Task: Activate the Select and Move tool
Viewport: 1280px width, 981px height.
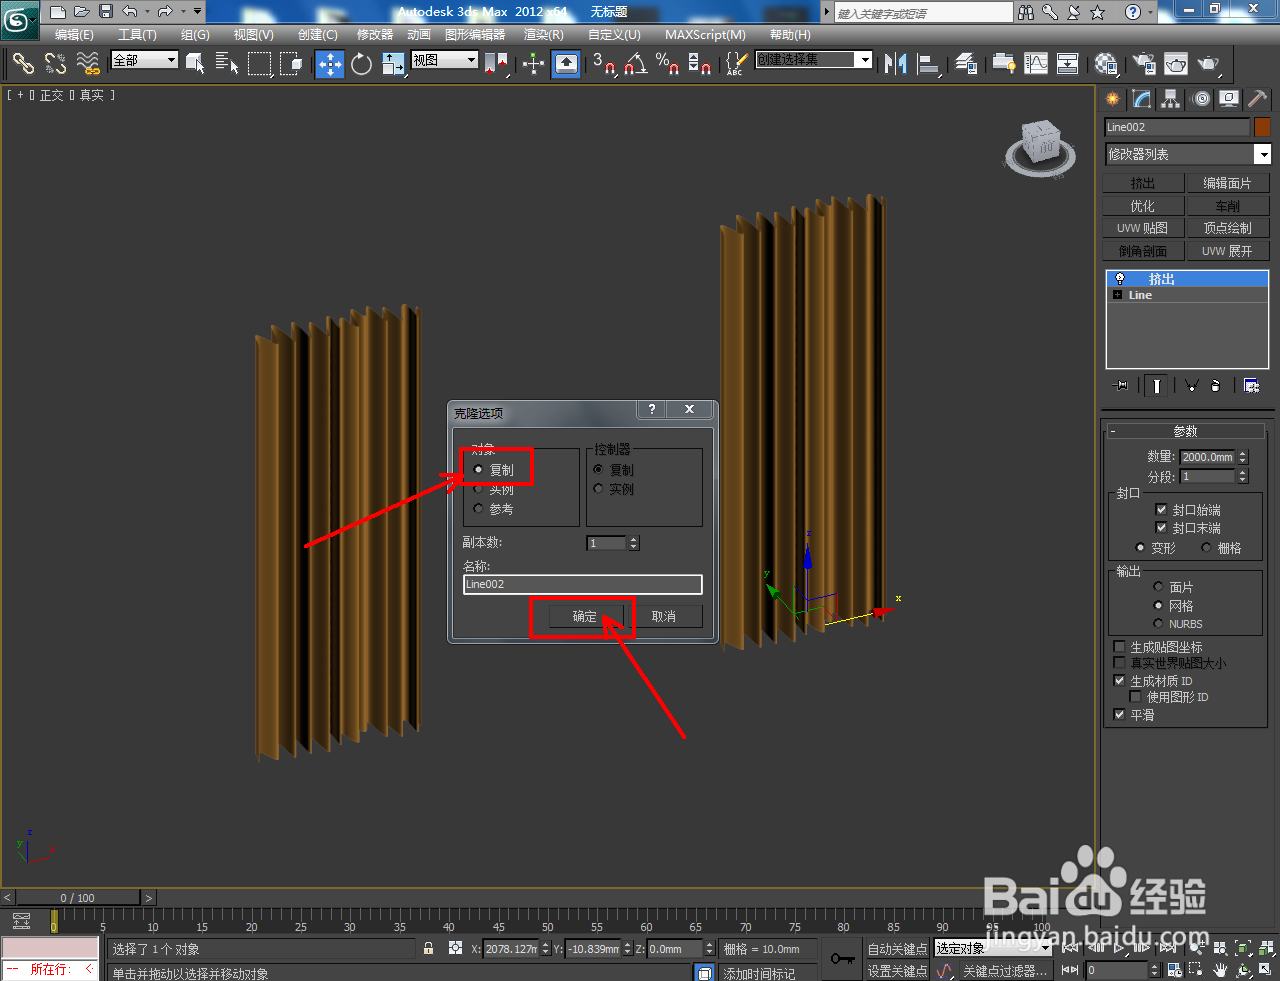Action: 329,63
